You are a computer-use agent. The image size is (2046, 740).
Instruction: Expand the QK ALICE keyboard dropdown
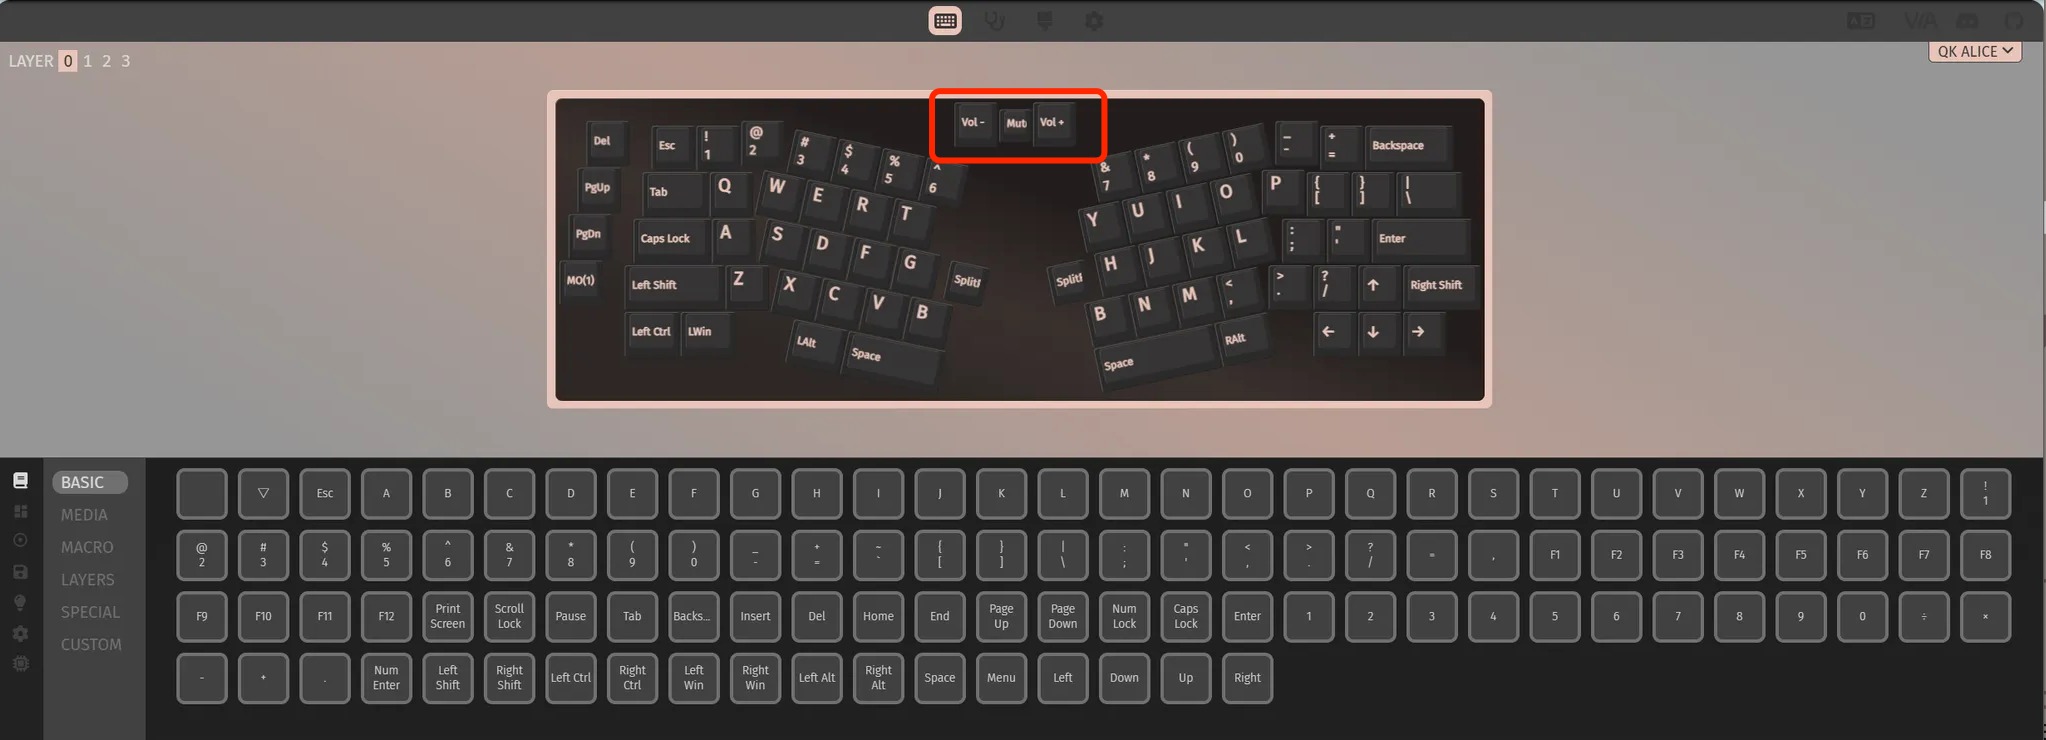pos(1975,51)
